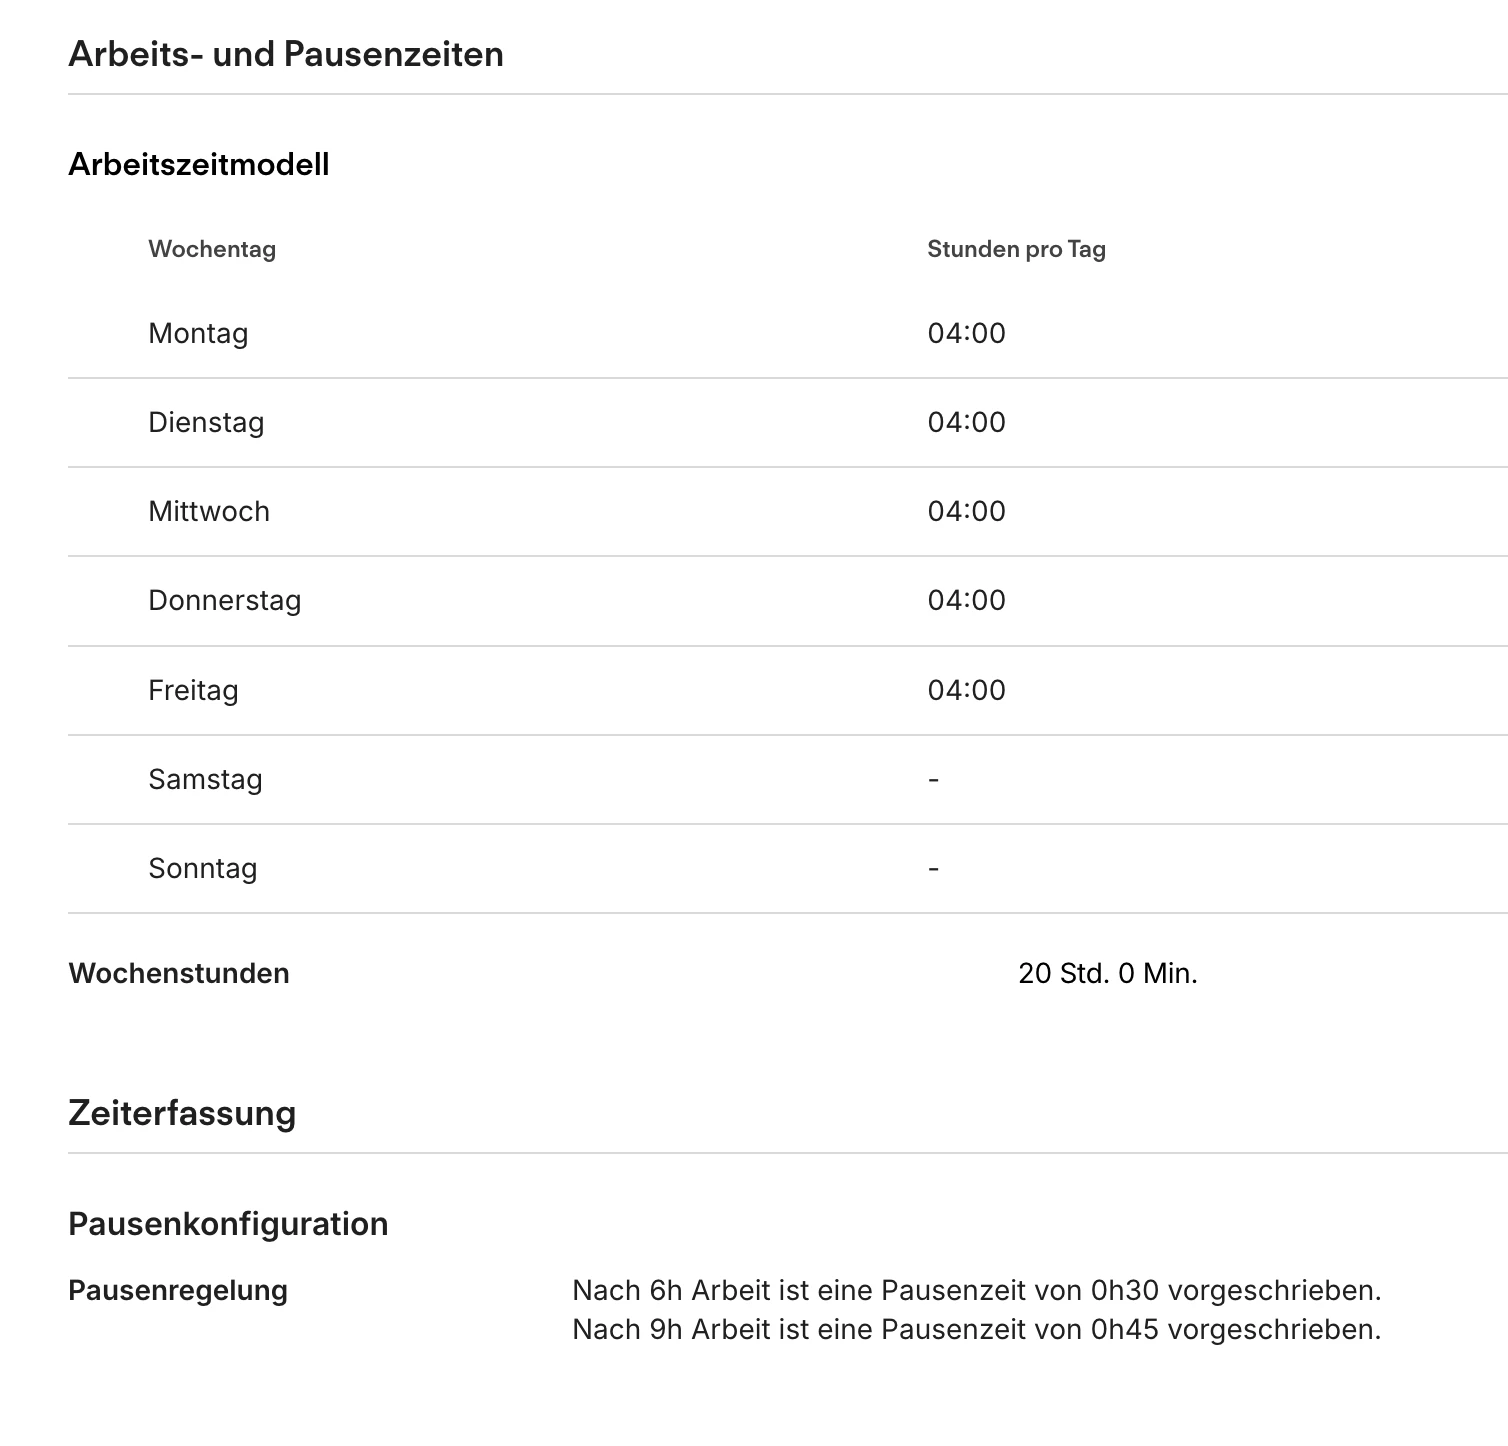Select the Mittwoch row label
This screenshot has height=1446, width=1508.
(x=208, y=511)
